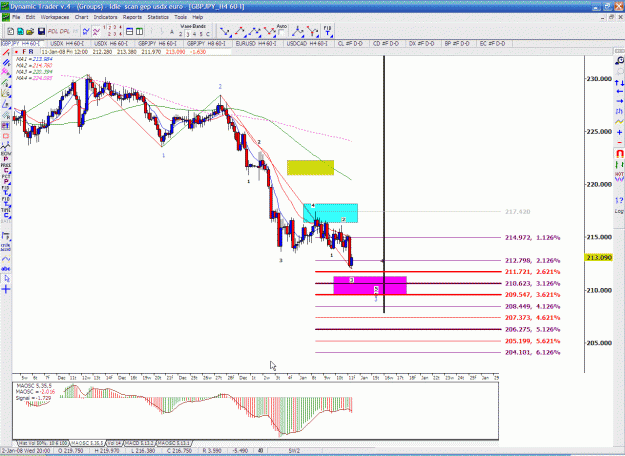Screen dimensions: 625x456
Task: Switch to GBPJPY H6 60-I chart tab
Action: click(157, 43)
